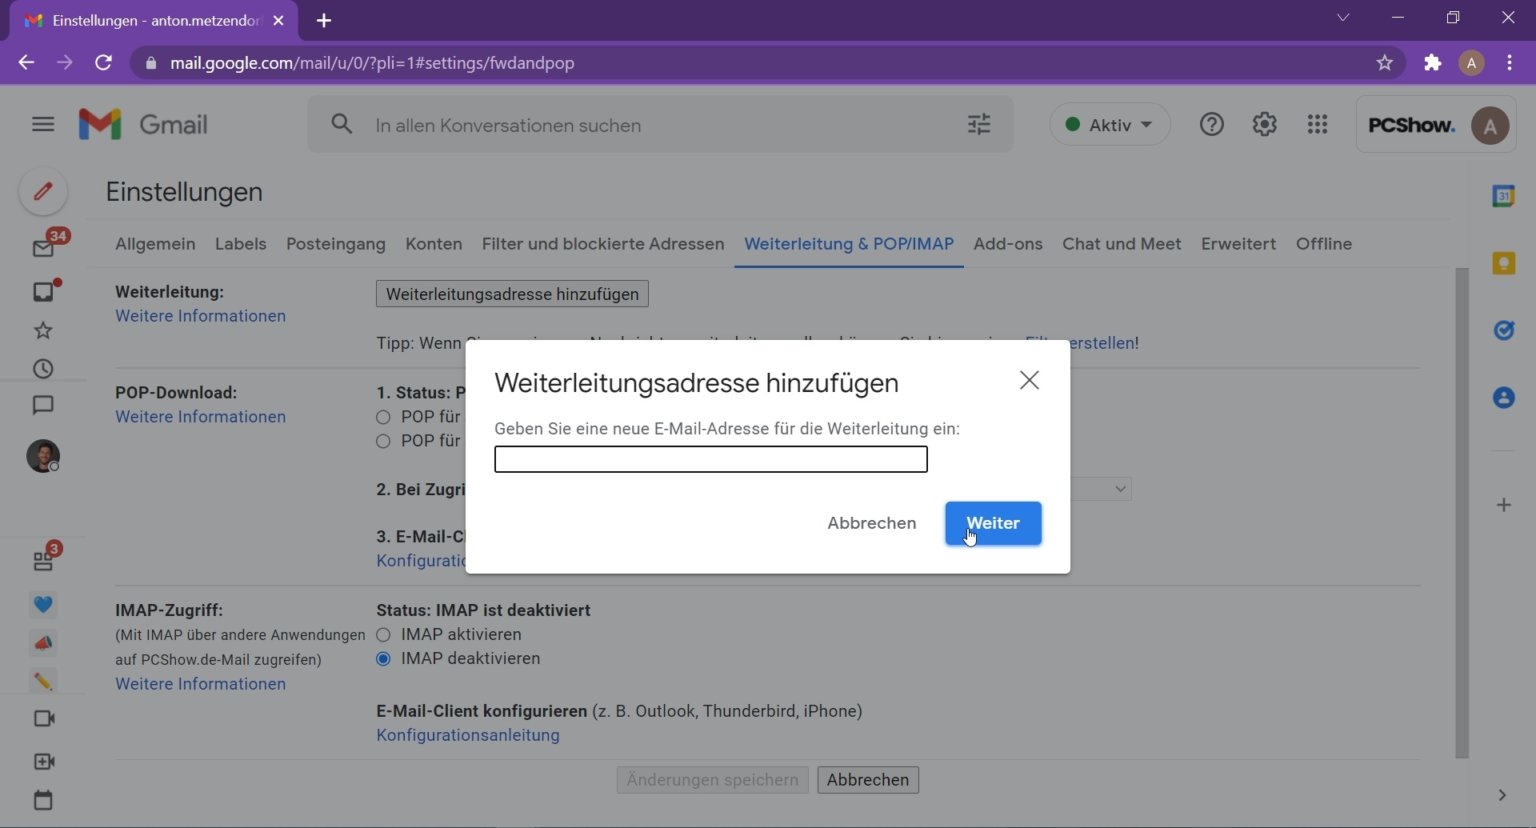Select the first POP-Download status radio option
Image resolution: width=1536 pixels, height=828 pixels.
pyautogui.click(x=383, y=417)
